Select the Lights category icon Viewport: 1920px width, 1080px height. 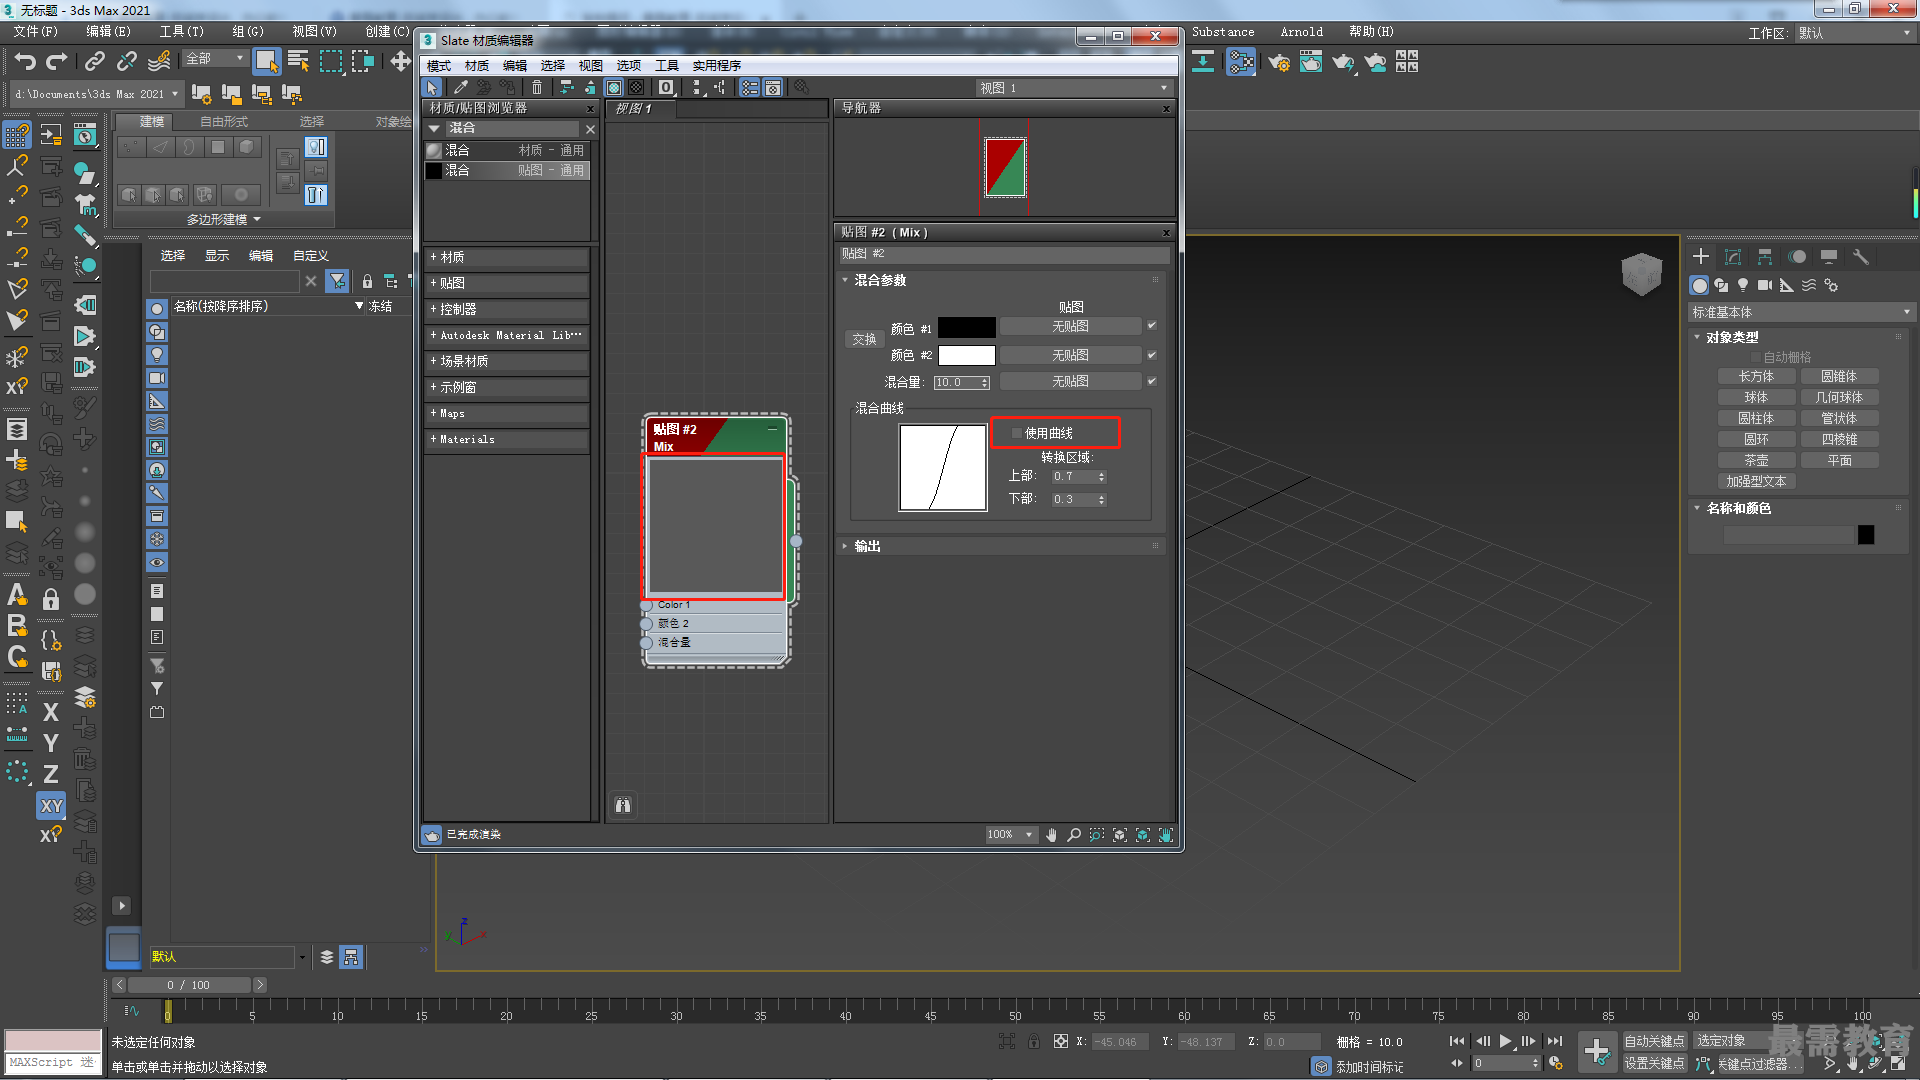(x=1743, y=285)
